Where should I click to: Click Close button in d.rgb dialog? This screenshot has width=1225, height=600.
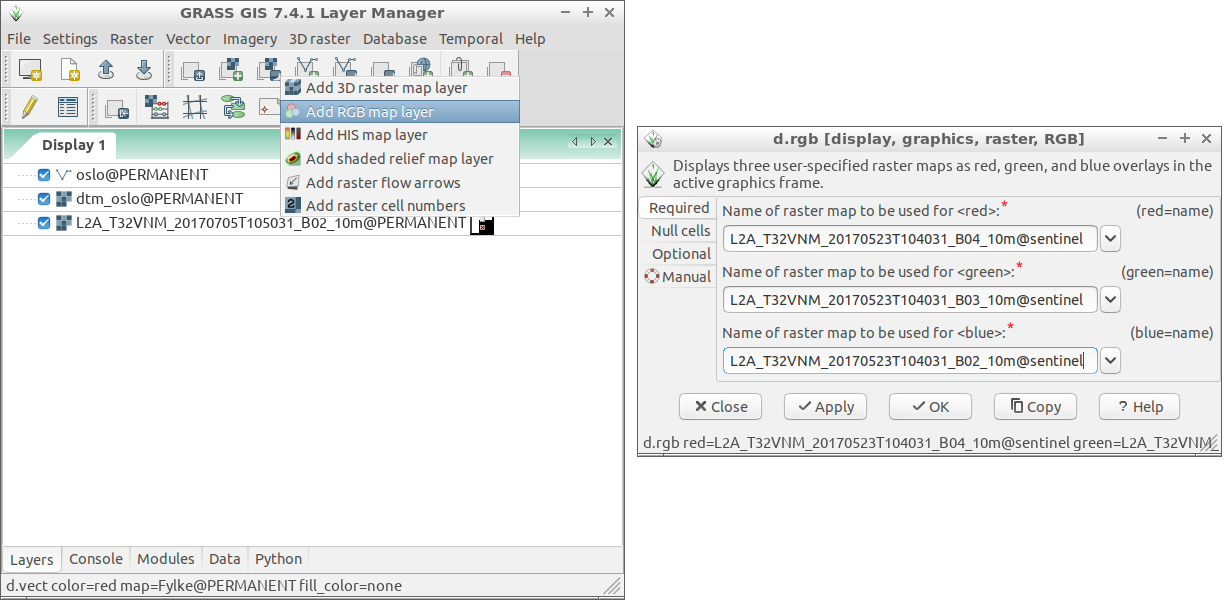tap(720, 406)
